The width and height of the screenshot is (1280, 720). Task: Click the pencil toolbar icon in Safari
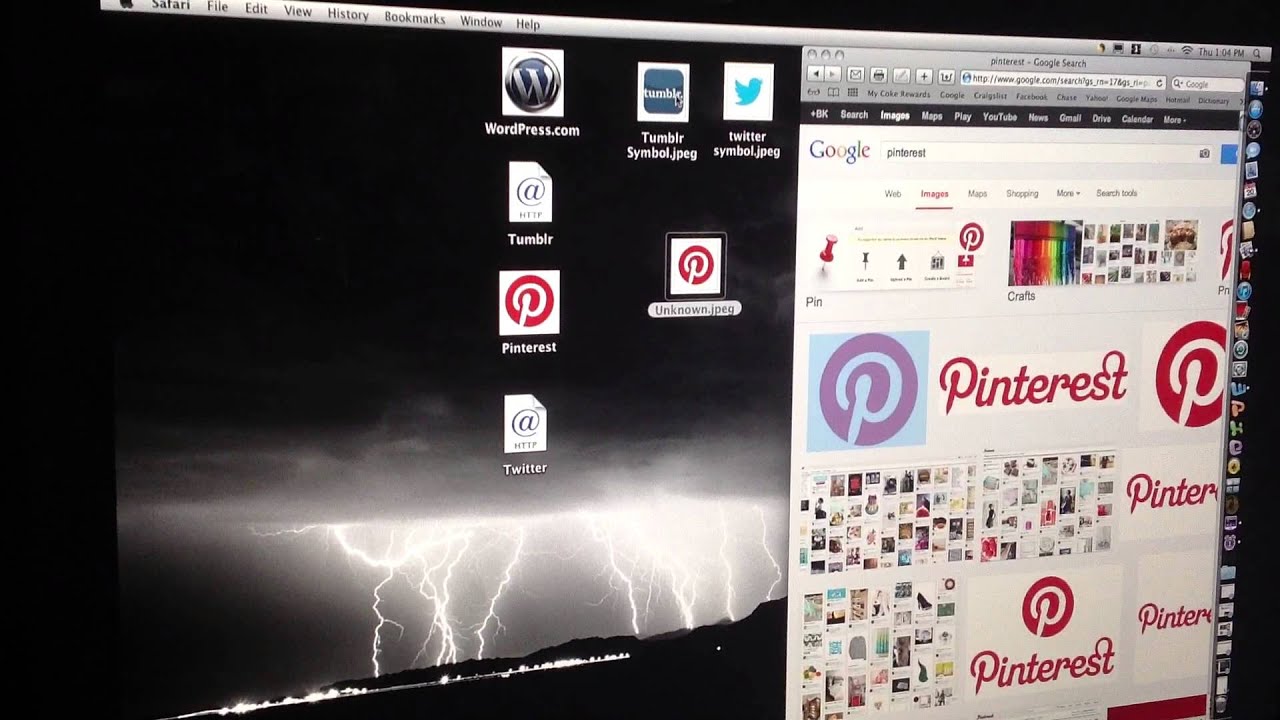click(x=902, y=76)
